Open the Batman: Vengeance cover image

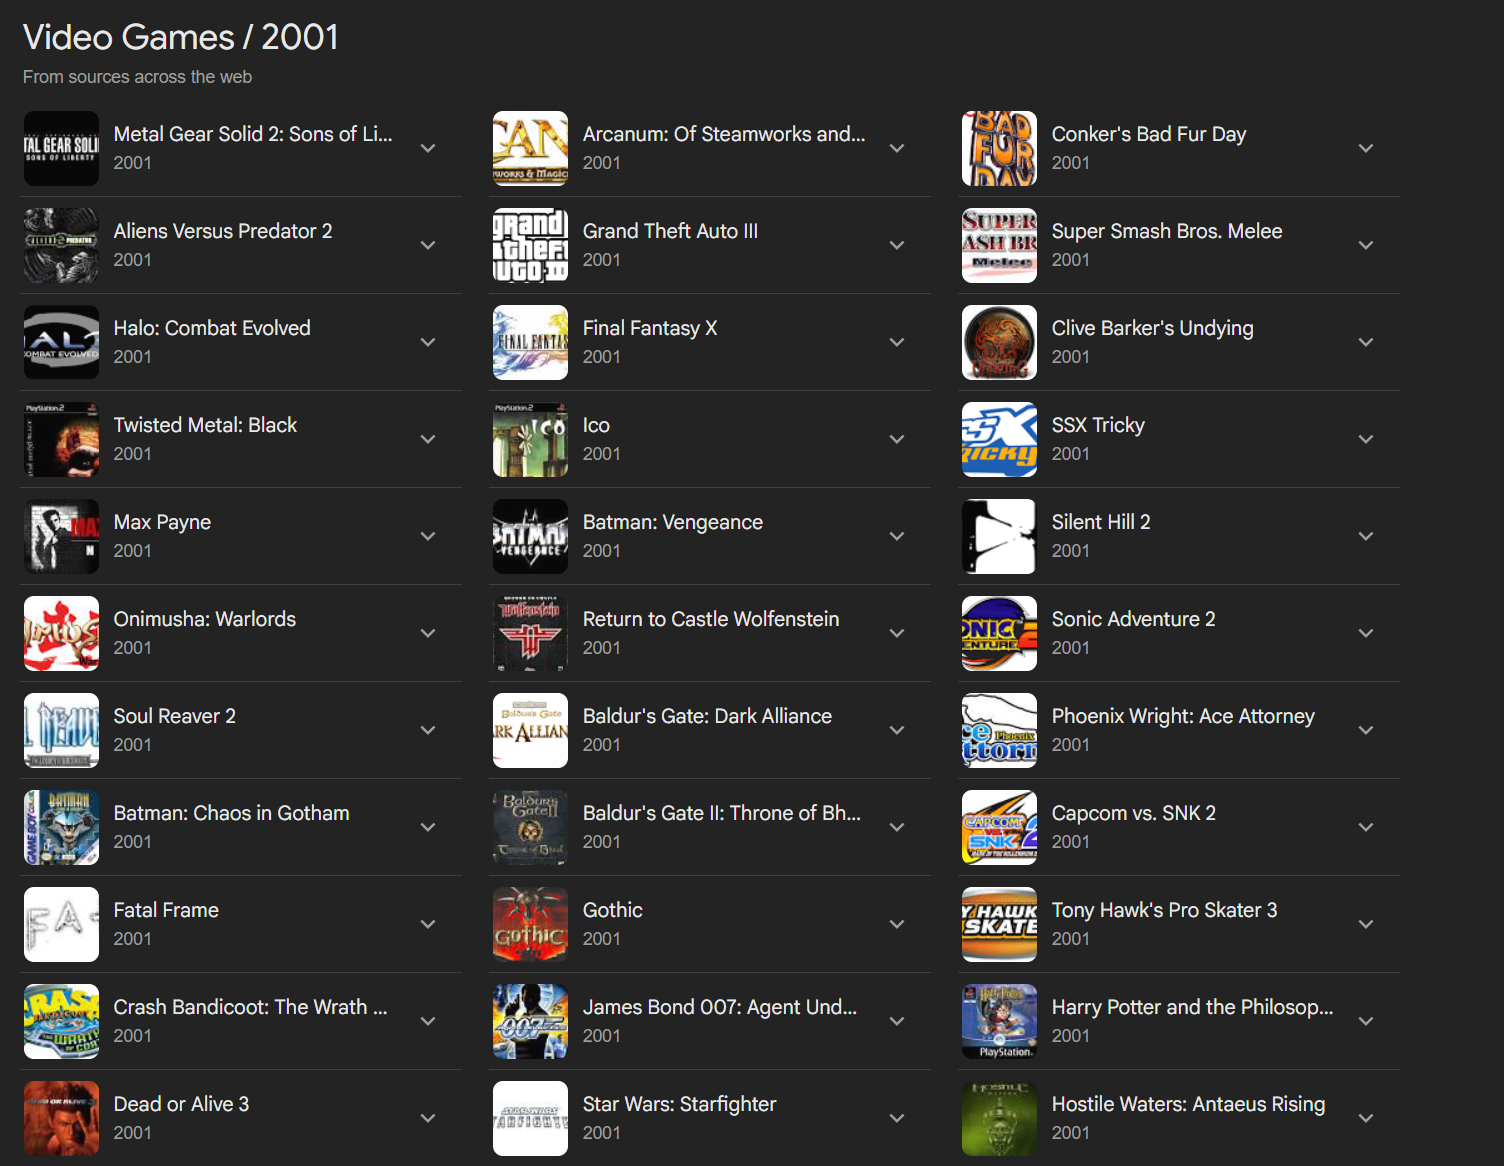point(530,536)
